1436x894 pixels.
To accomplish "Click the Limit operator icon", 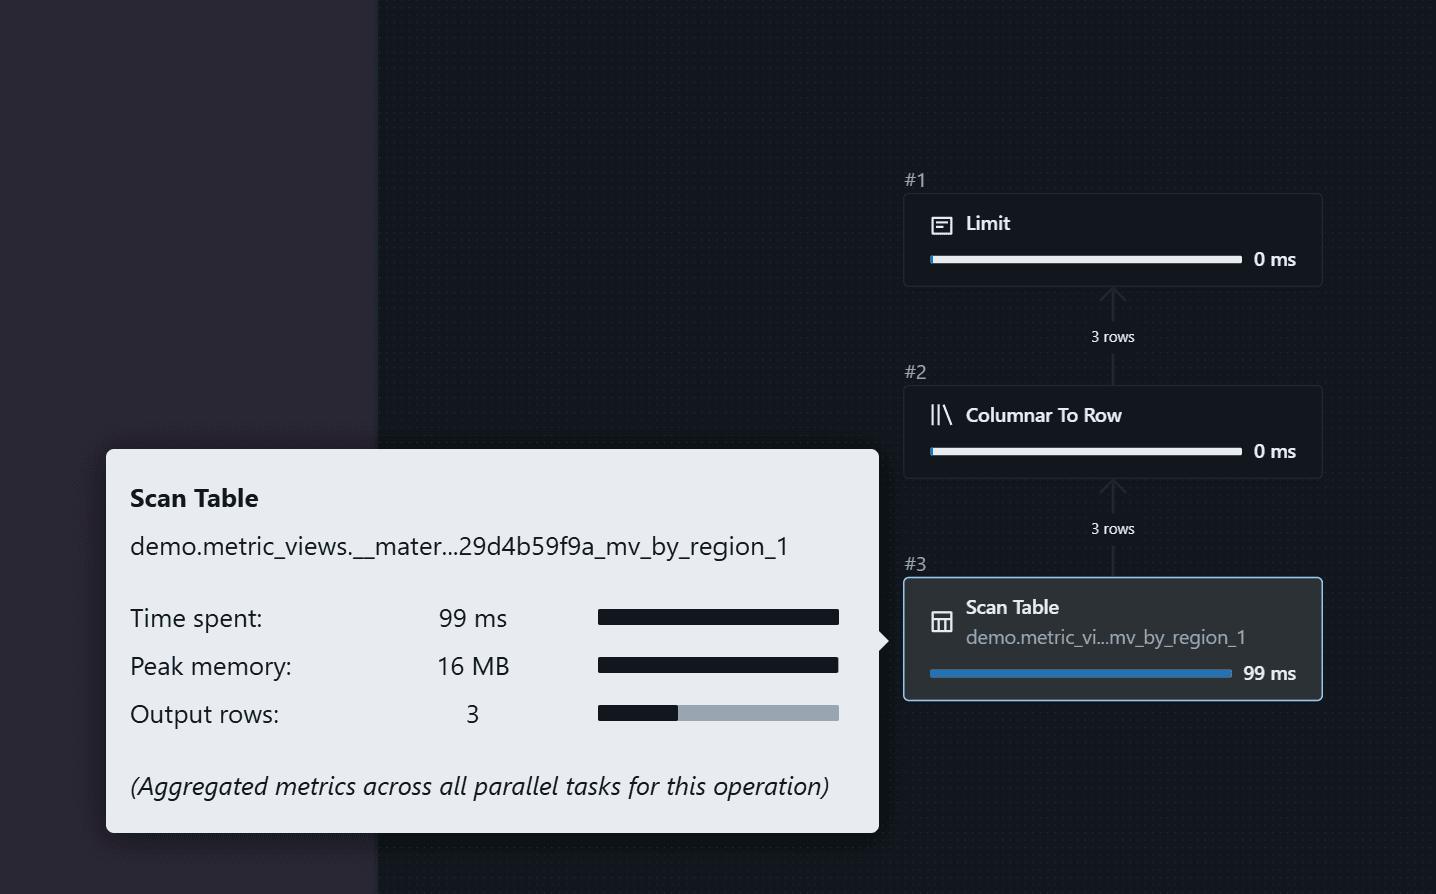I will 941,225.
